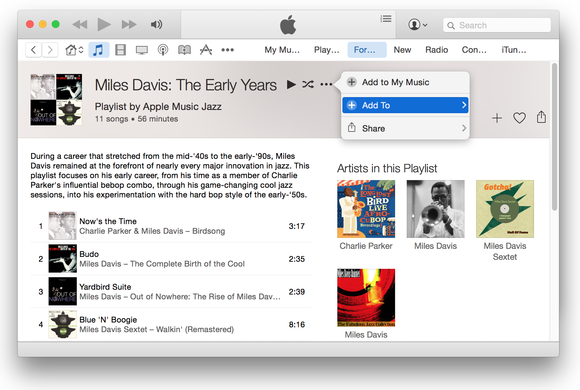Click Budo album artwork
The image size is (580, 390).
63,258
